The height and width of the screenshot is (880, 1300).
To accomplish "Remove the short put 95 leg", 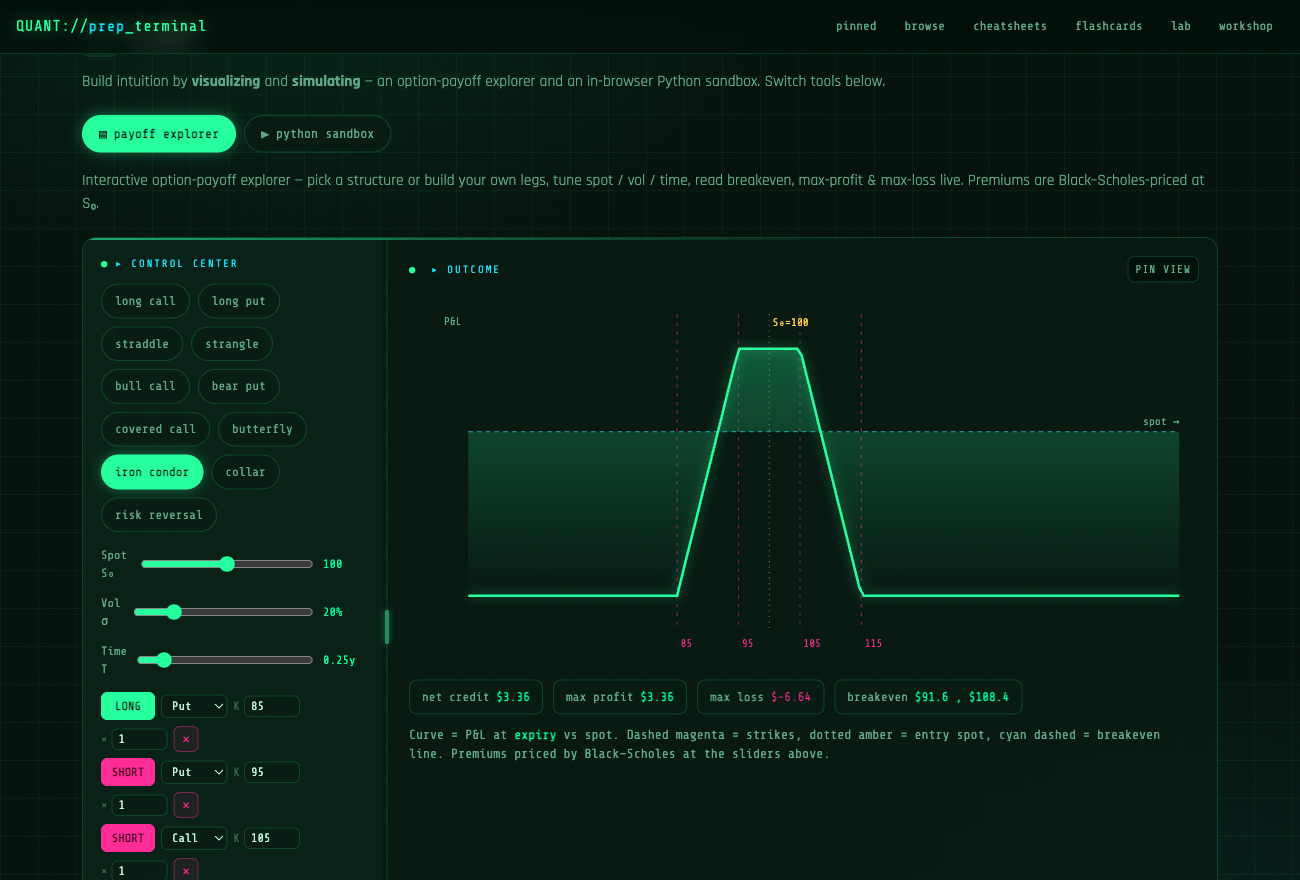I will (x=186, y=805).
